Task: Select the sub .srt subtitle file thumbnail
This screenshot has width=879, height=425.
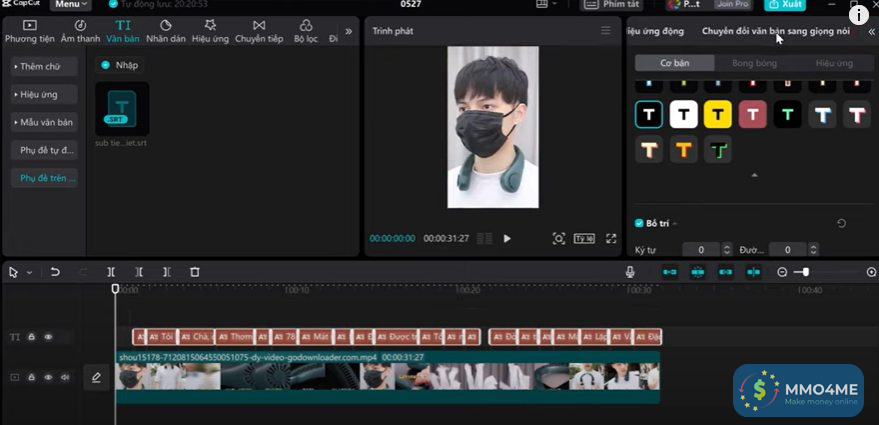Action: (122, 110)
